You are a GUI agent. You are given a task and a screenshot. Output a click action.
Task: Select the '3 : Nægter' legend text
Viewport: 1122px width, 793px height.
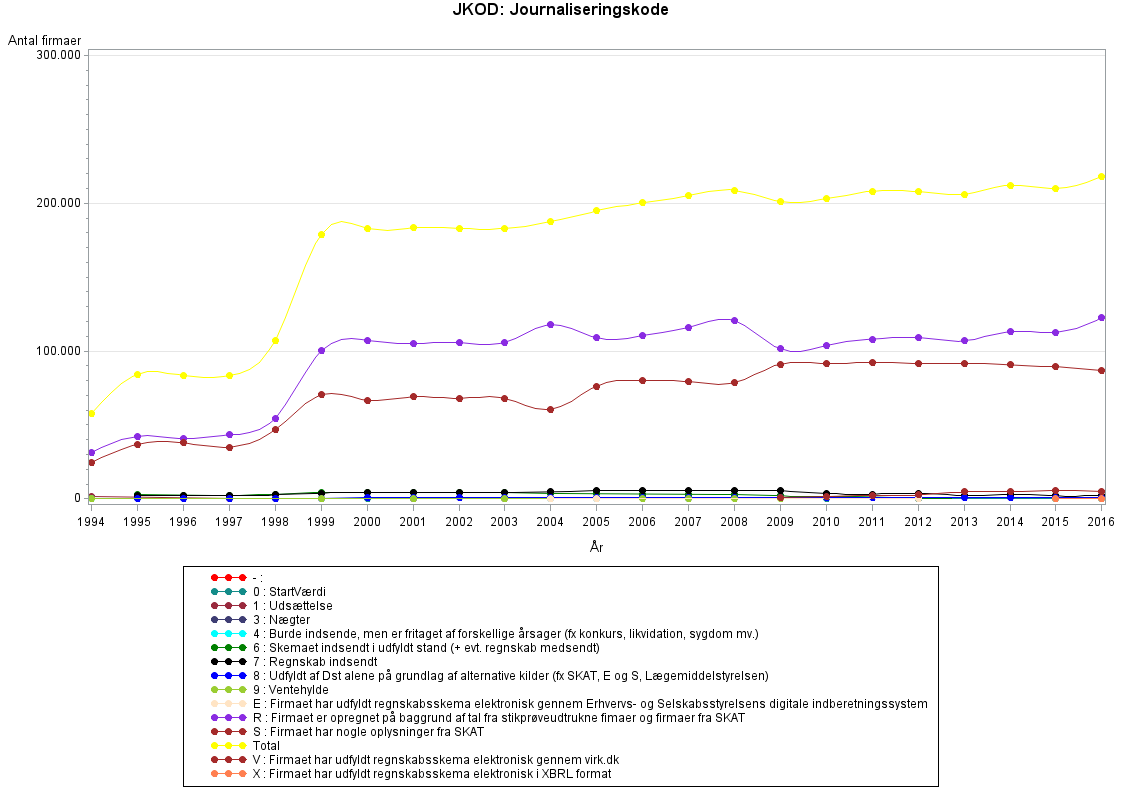click(x=281, y=620)
